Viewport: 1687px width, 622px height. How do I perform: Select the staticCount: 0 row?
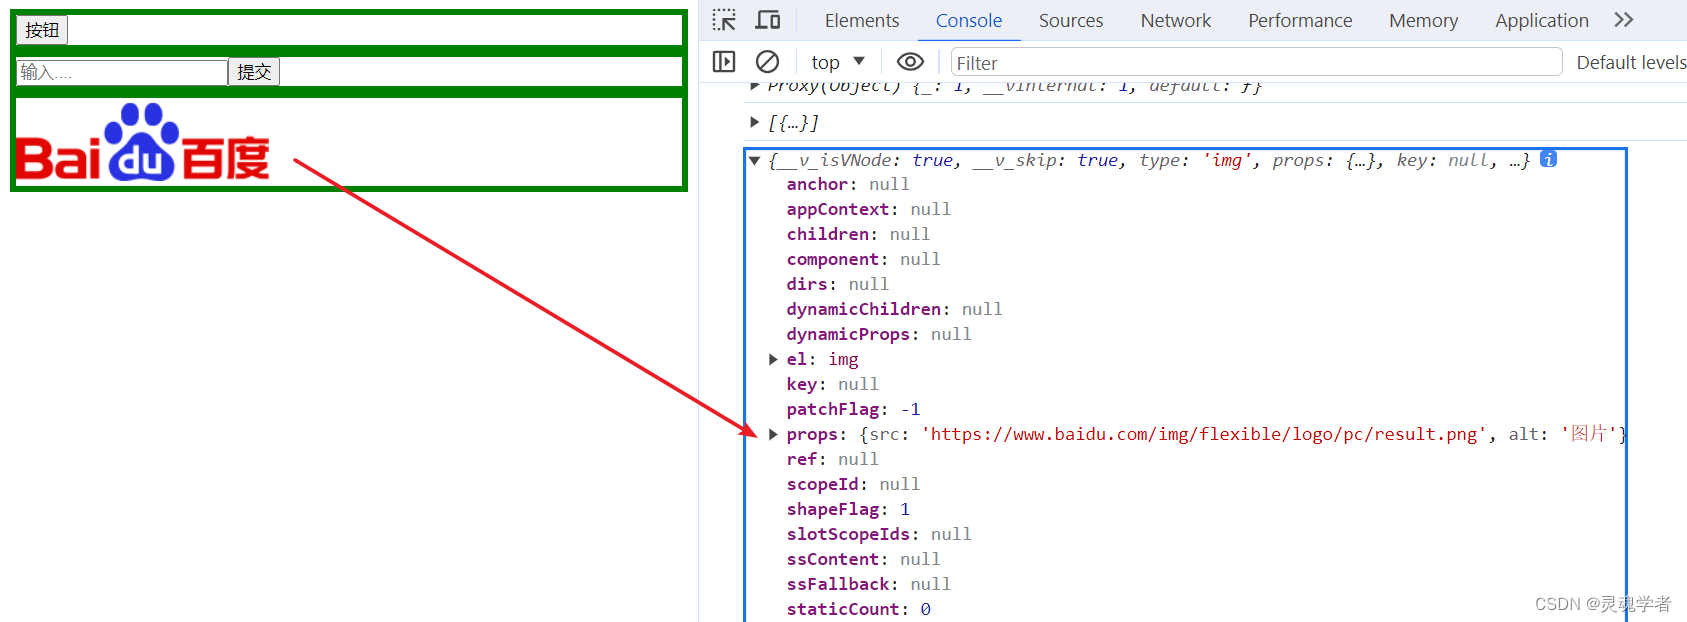click(x=858, y=609)
